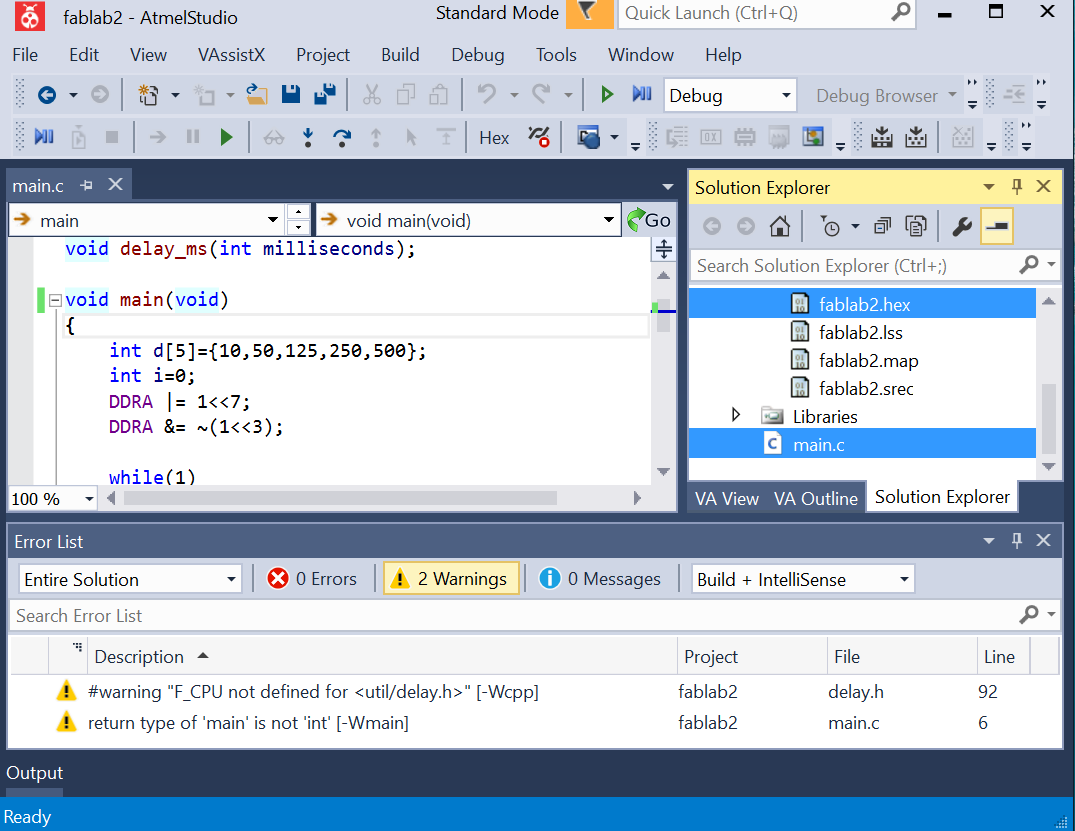Viewport: 1075px width, 831px height.
Task: Click the Save All icon
Action: pos(325,95)
